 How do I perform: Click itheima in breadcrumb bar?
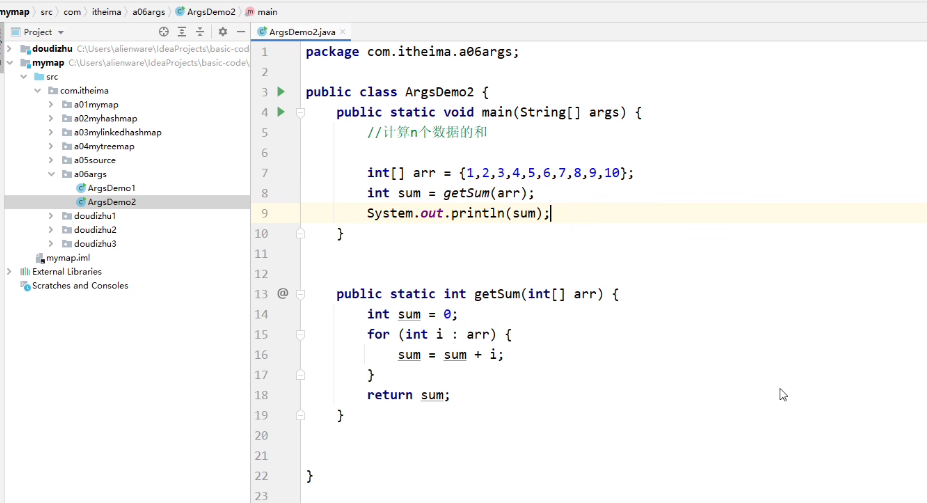[106, 12]
